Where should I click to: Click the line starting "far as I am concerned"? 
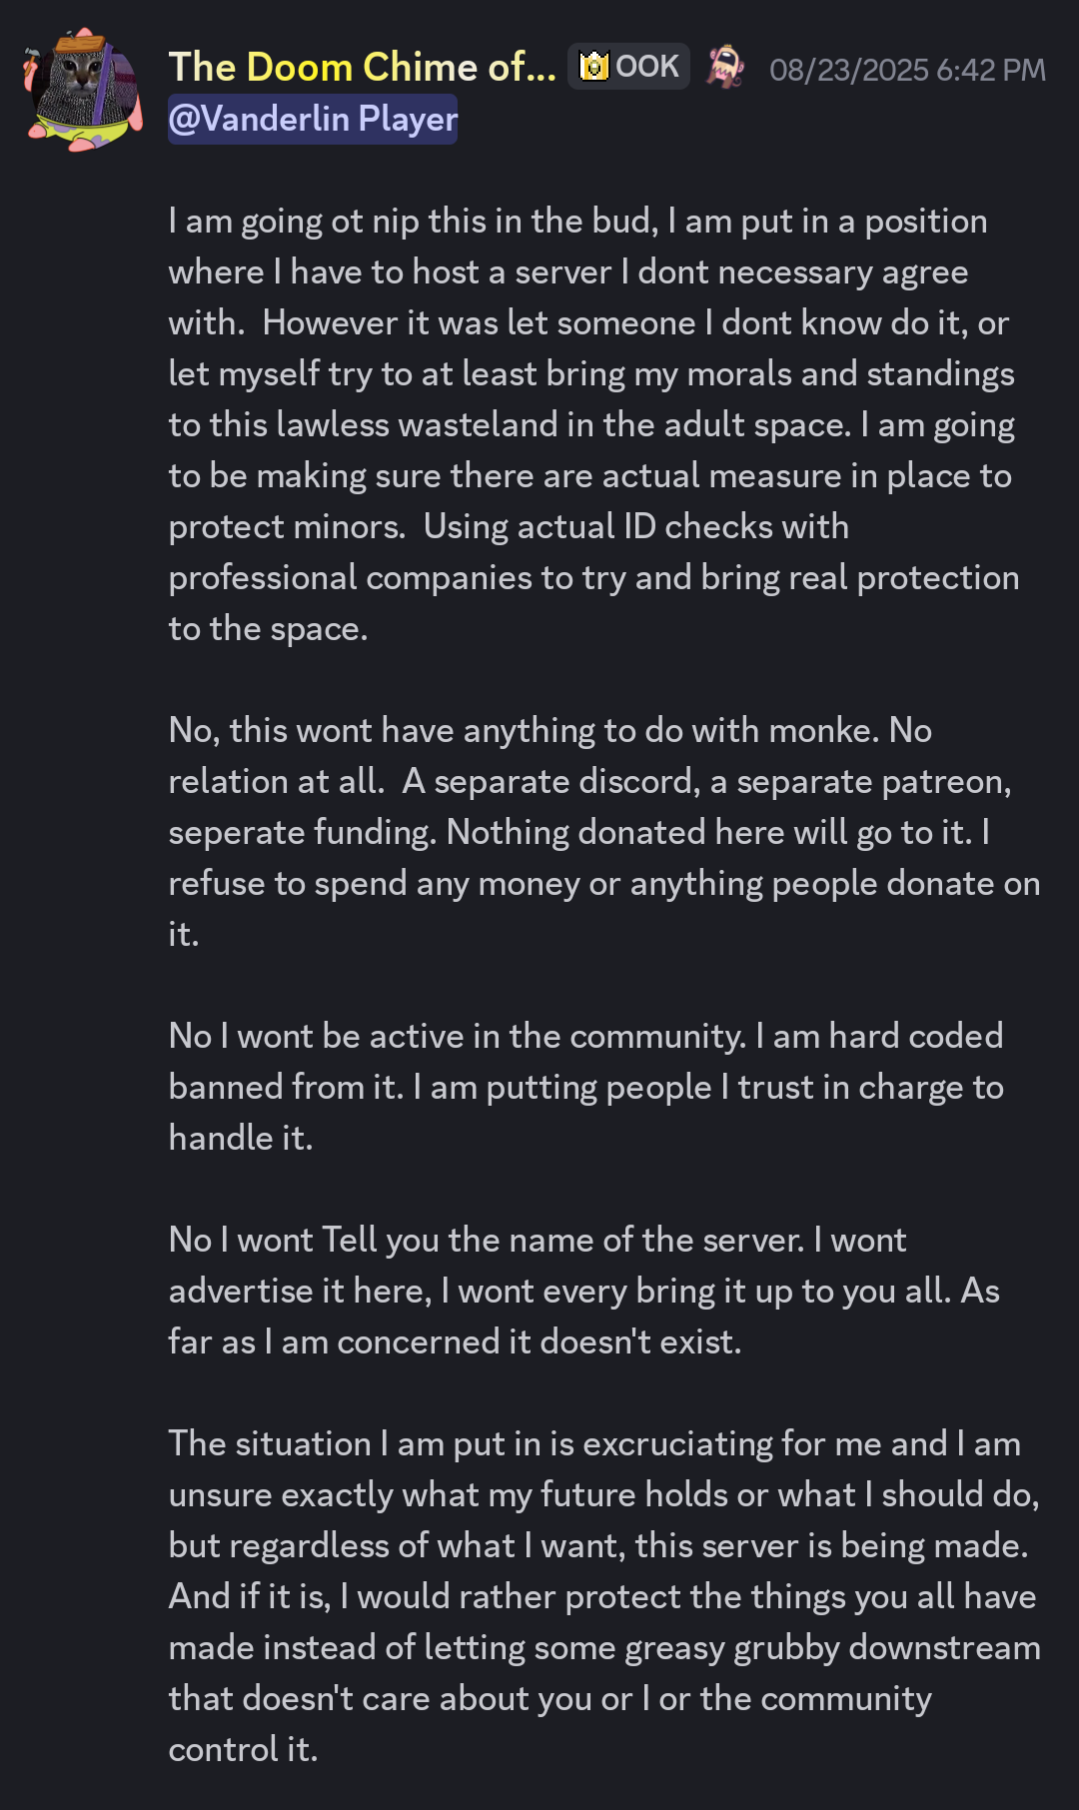click(x=454, y=1341)
